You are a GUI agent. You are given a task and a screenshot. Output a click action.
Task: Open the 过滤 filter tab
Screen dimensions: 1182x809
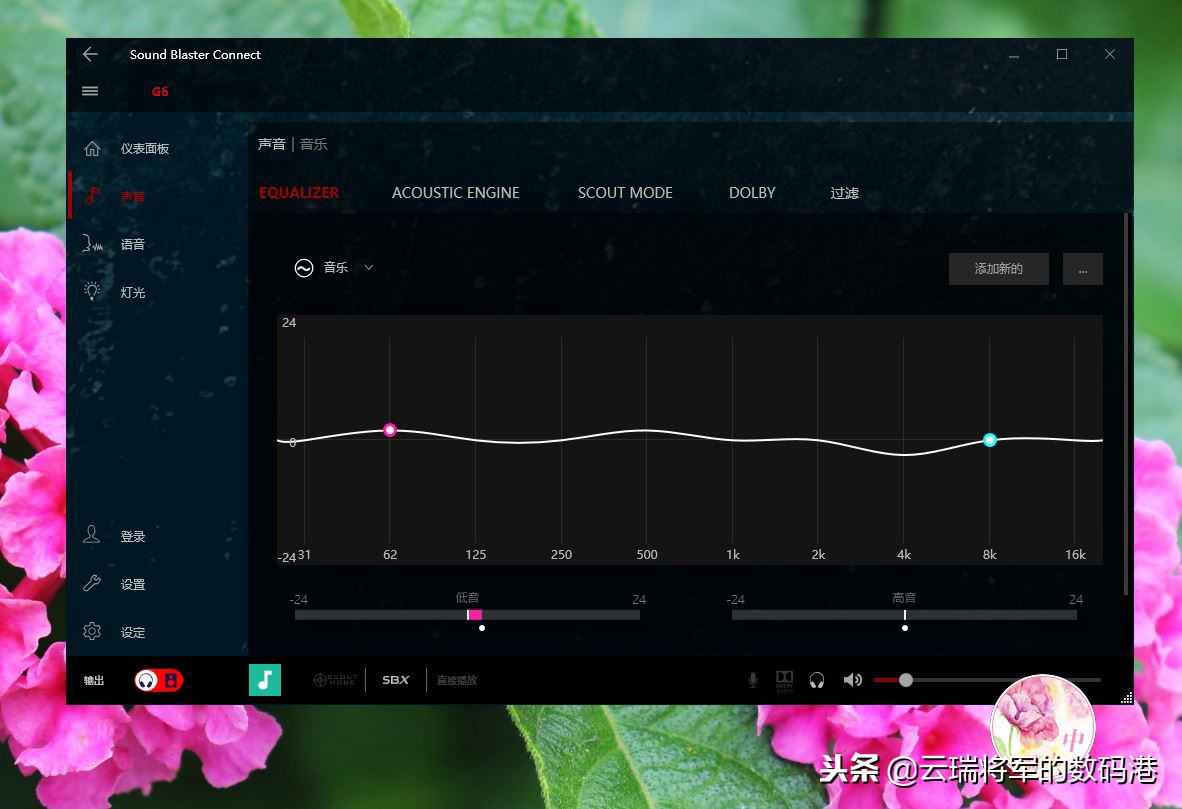click(844, 193)
